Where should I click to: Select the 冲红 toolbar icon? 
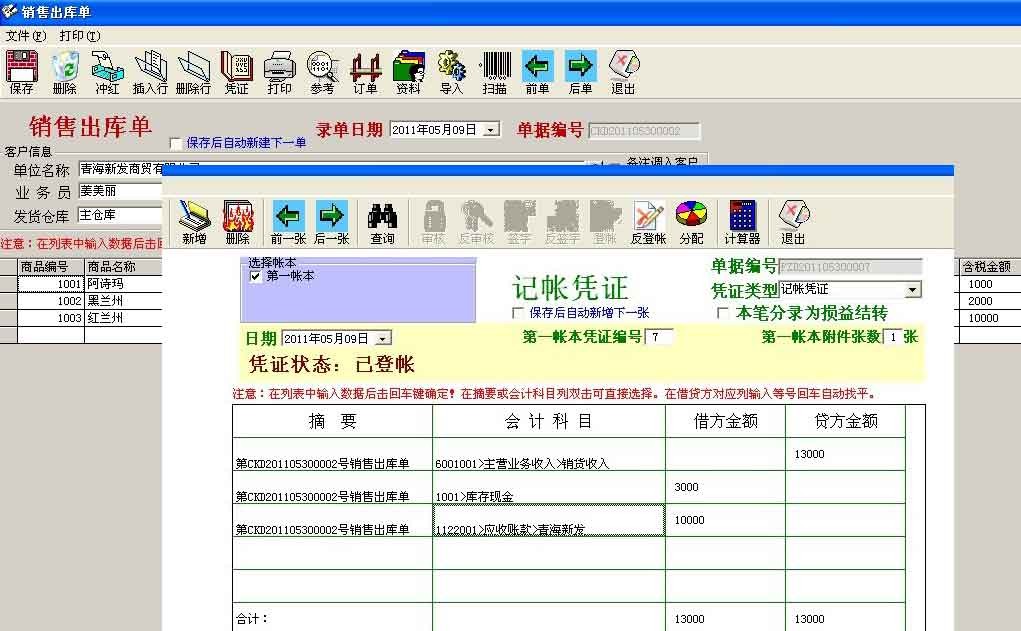(x=106, y=68)
